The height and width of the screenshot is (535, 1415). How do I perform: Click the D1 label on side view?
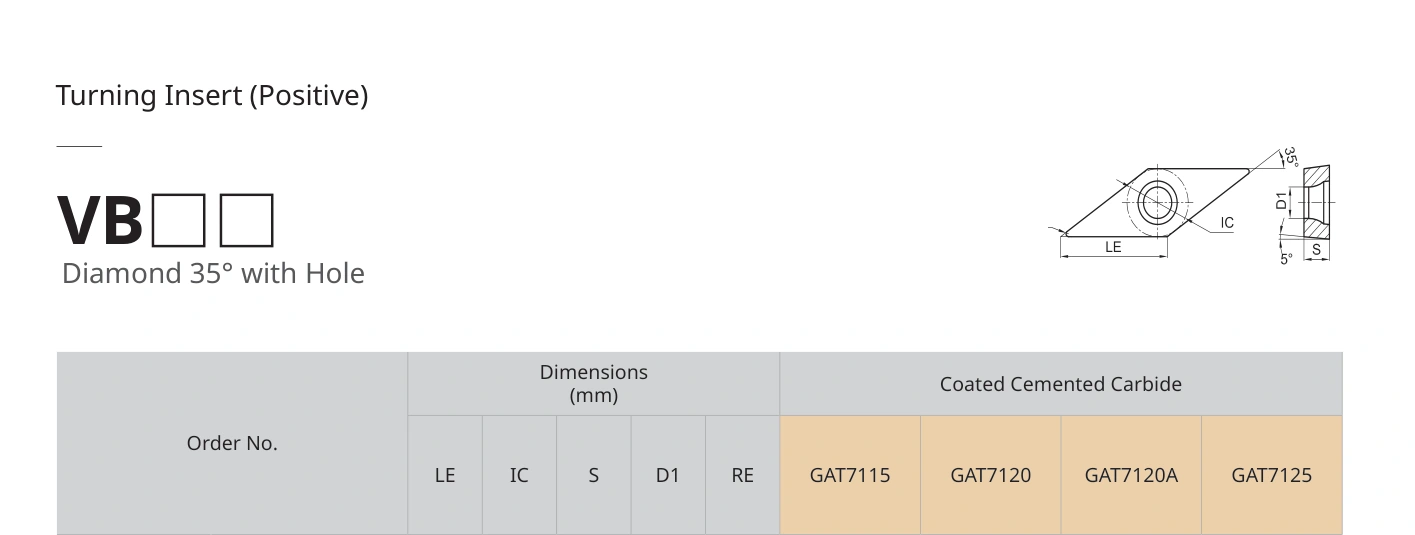pyautogui.click(x=1282, y=201)
